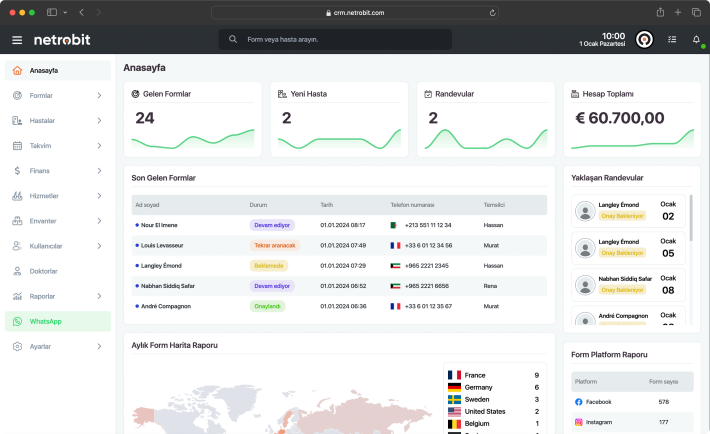Click the Safari share icon
The width and height of the screenshot is (710, 434).
click(x=660, y=12)
